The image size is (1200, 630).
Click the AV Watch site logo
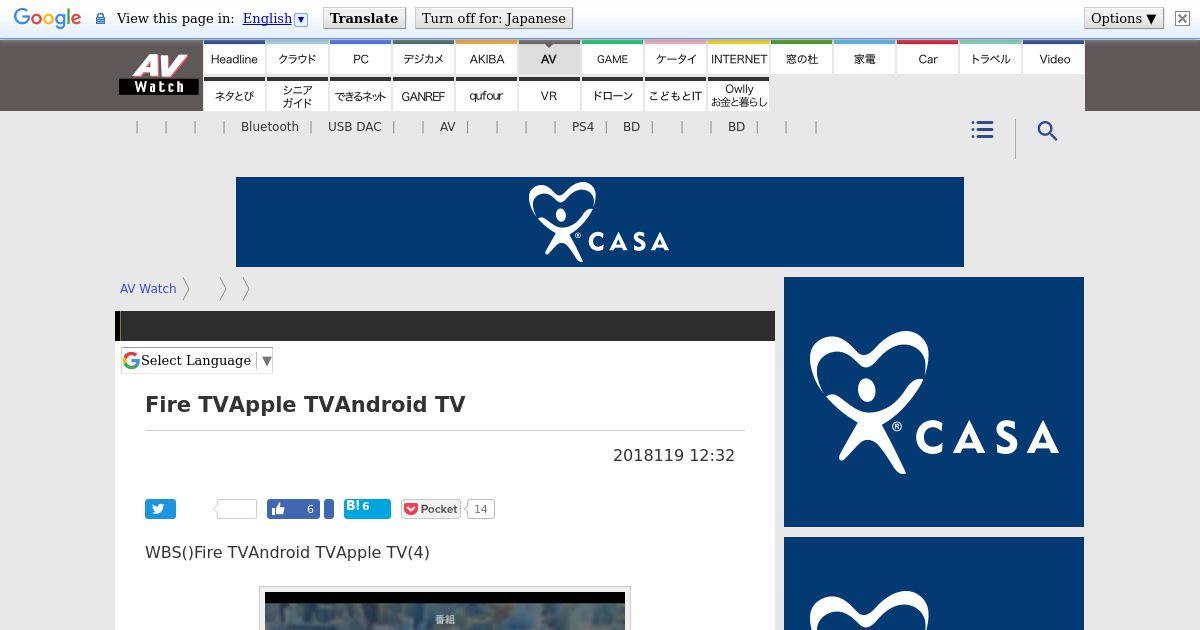tap(159, 74)
